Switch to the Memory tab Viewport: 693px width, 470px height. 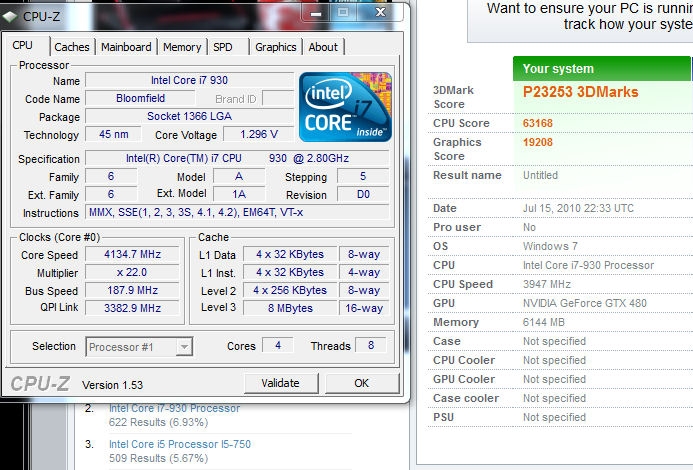[x=182, y=47]
